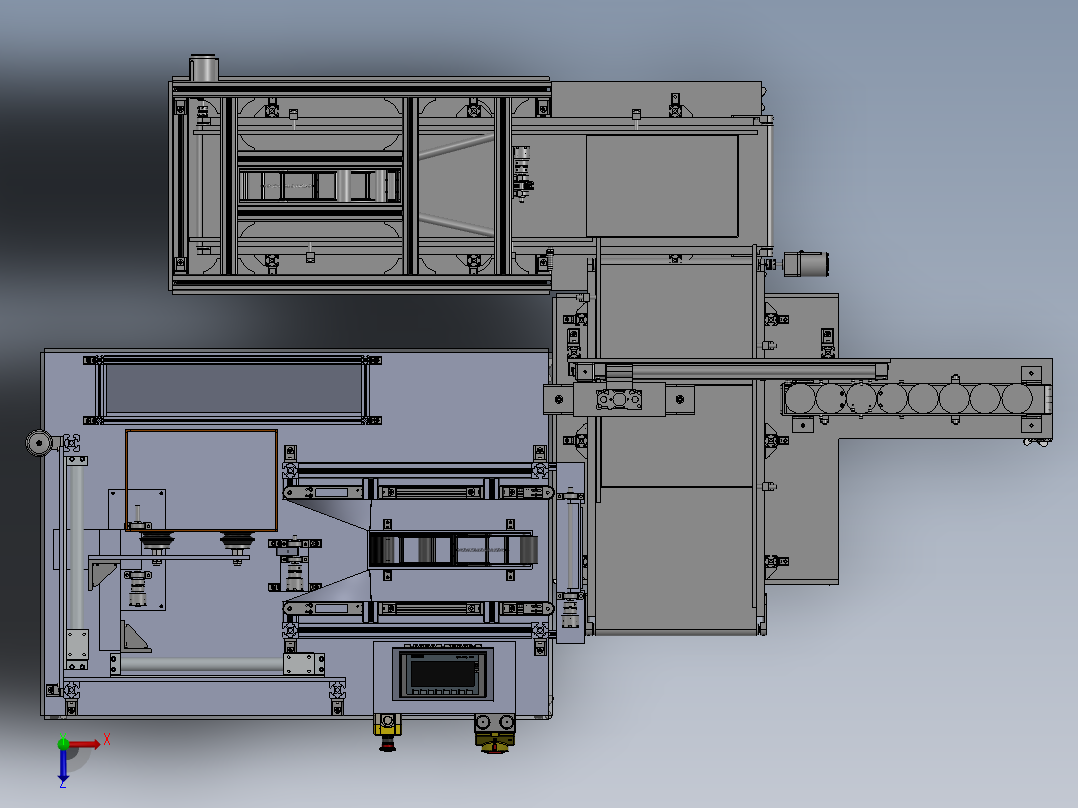This screenshot has height=808, width=1078.
Task: Select the yellow switch housing with two round knobs
Action: (495, 733)
